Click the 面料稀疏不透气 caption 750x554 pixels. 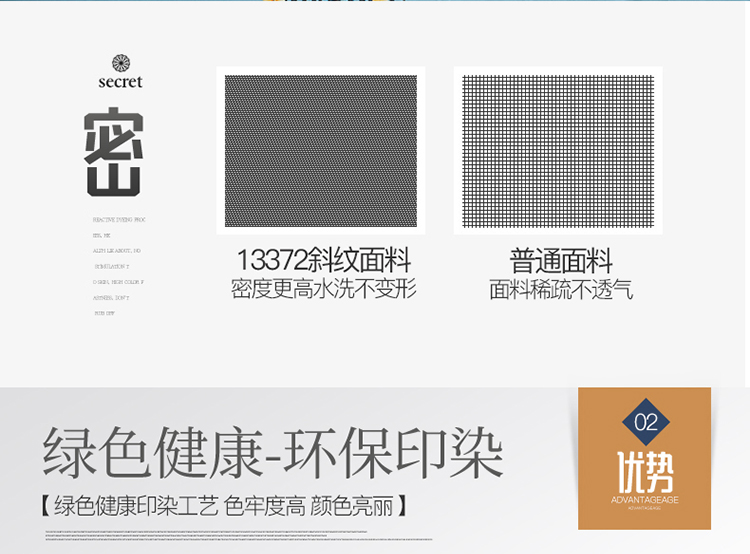(561, 290)
